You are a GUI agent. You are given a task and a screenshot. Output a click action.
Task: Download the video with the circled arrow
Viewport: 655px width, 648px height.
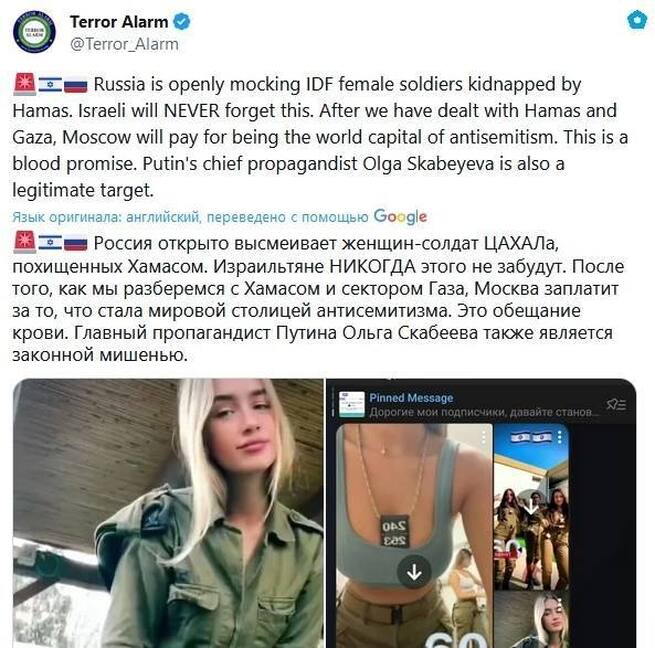pos(414,572)
